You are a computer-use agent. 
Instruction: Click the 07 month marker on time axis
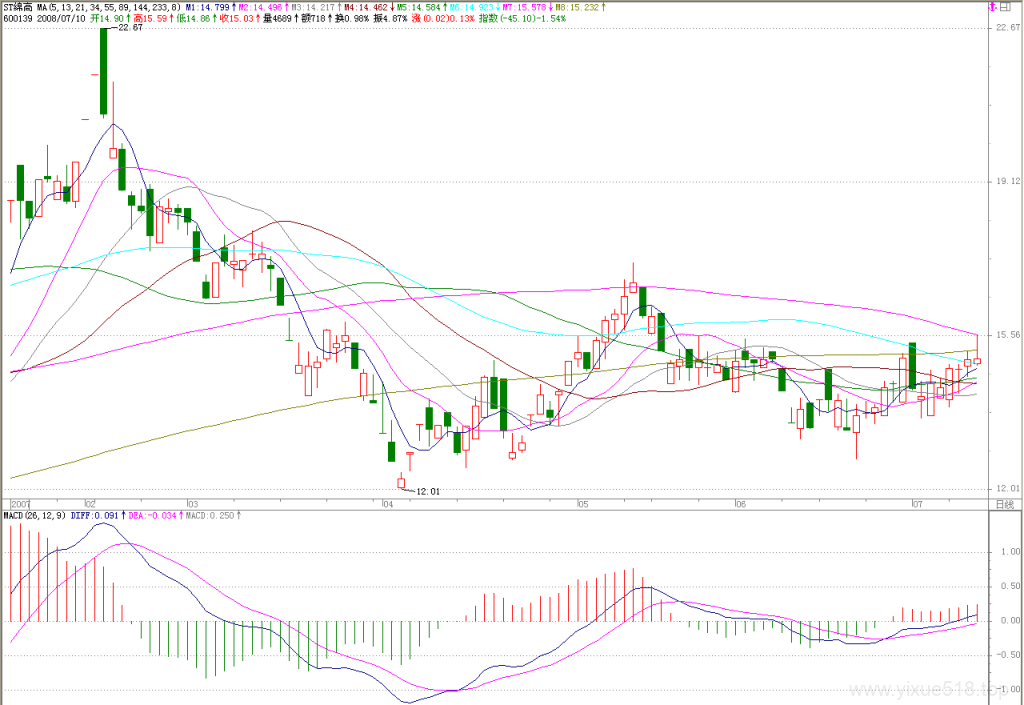tap(918, 504)
